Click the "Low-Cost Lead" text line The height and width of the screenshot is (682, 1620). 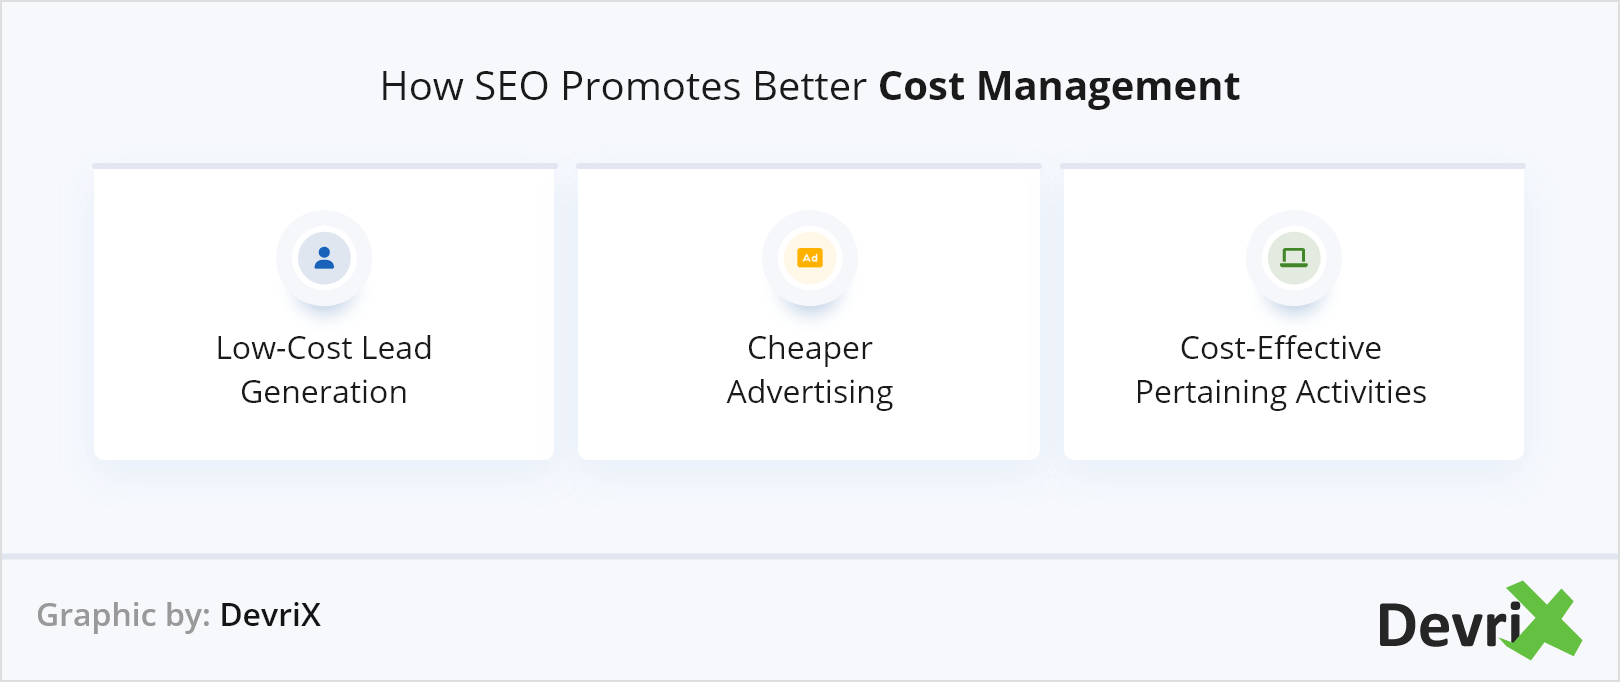click(324, 348)
